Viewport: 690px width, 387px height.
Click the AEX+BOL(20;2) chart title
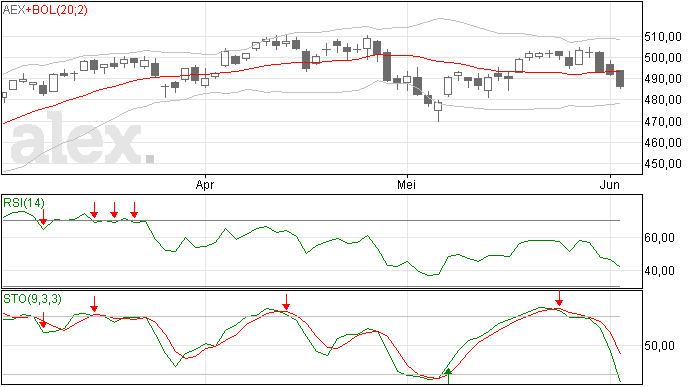click(x=45, y=10)
